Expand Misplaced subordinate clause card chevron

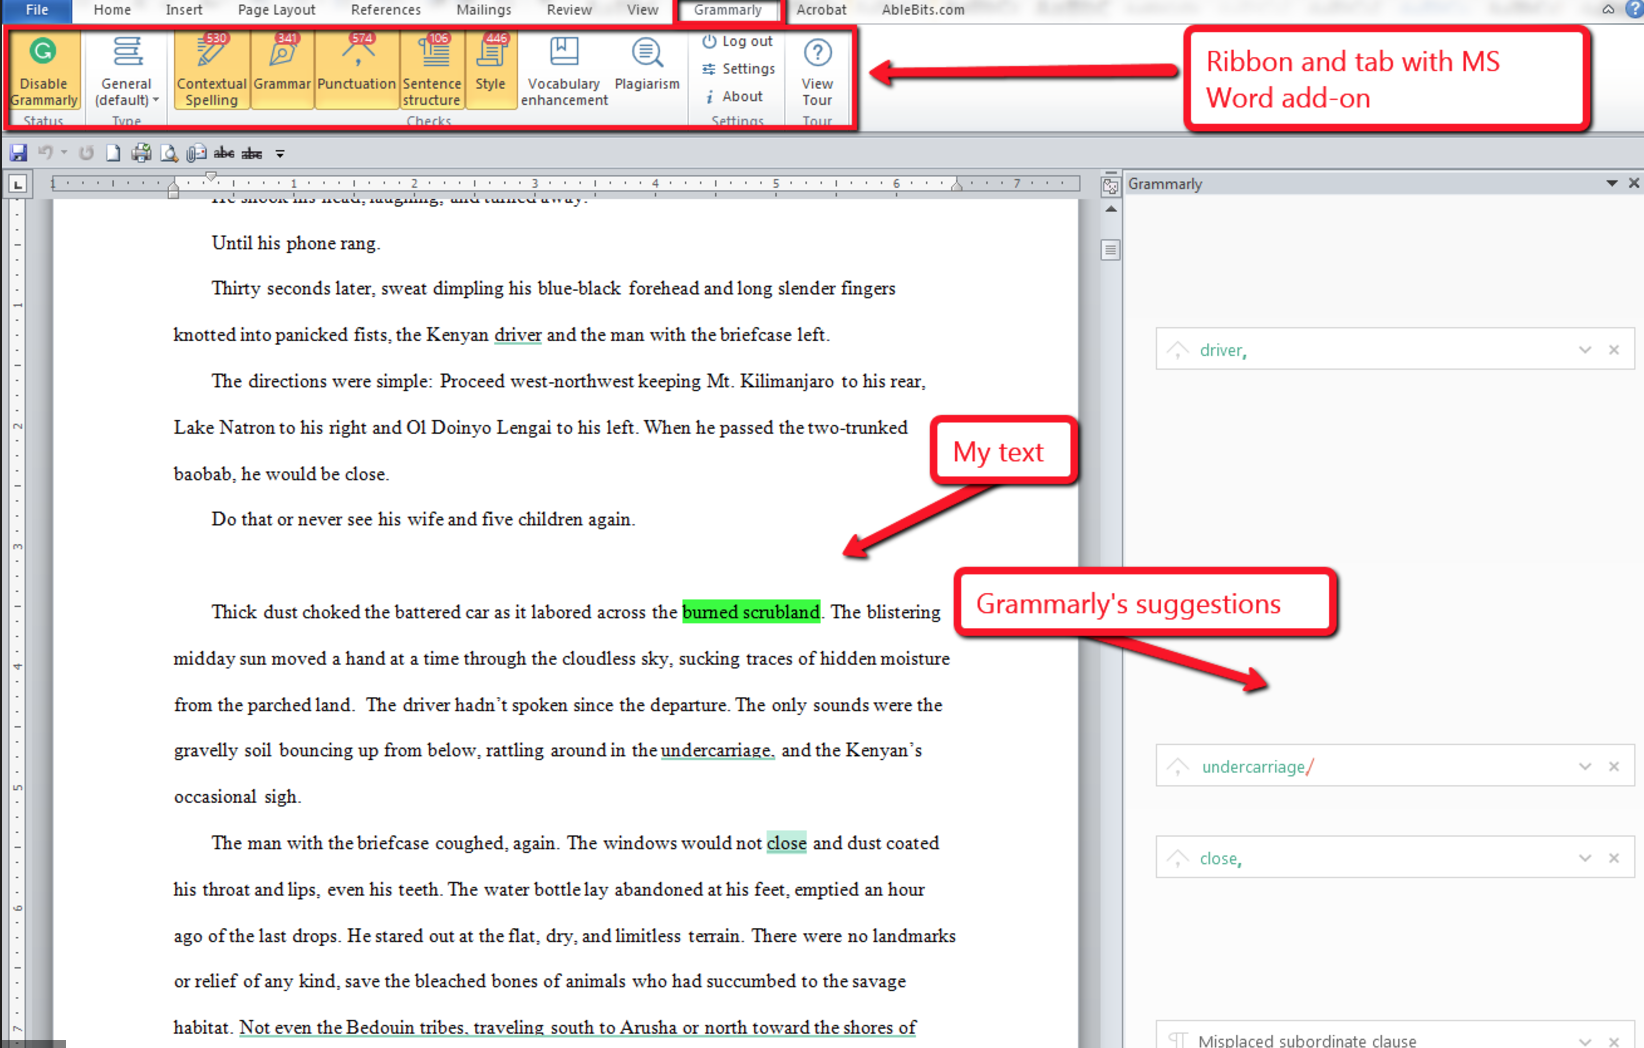(x=1585, y=1041)
